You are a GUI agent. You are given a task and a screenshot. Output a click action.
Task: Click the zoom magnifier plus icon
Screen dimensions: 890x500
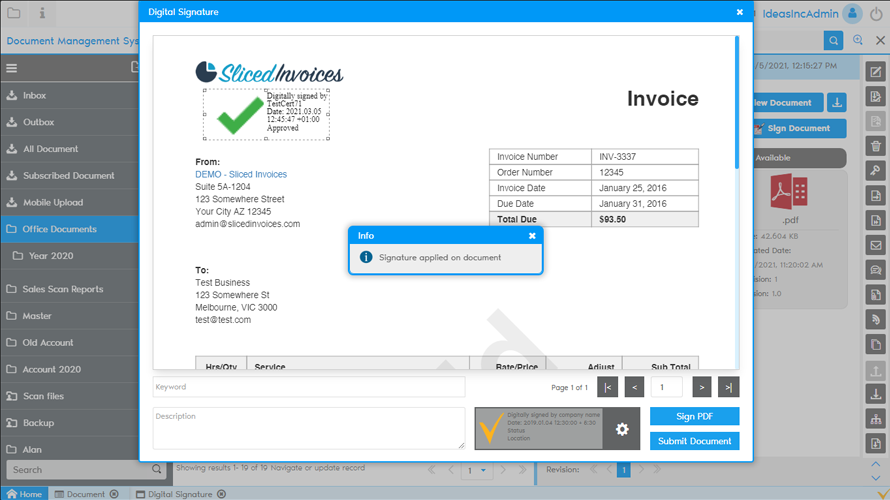tap(858, 40)
